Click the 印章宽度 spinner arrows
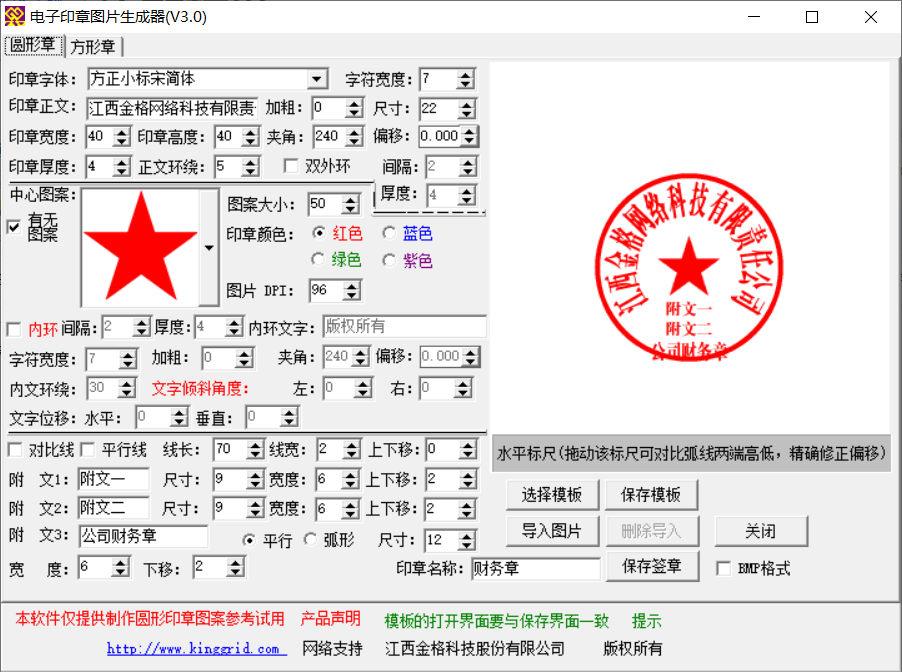The height and width of the screenshot is (672, 902). tap(121, 137)
